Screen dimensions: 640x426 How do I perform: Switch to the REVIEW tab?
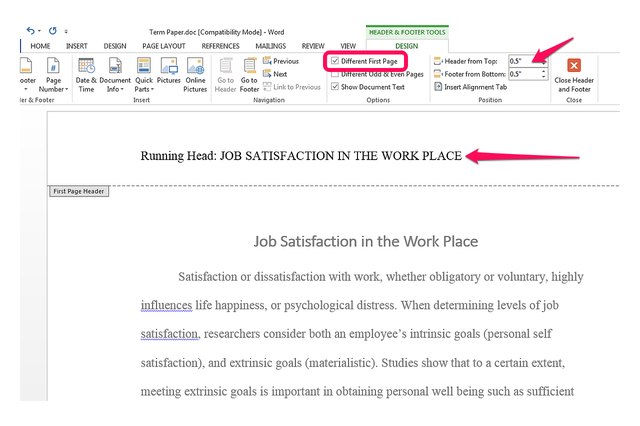pyautogui.click(x=313, y=46)
